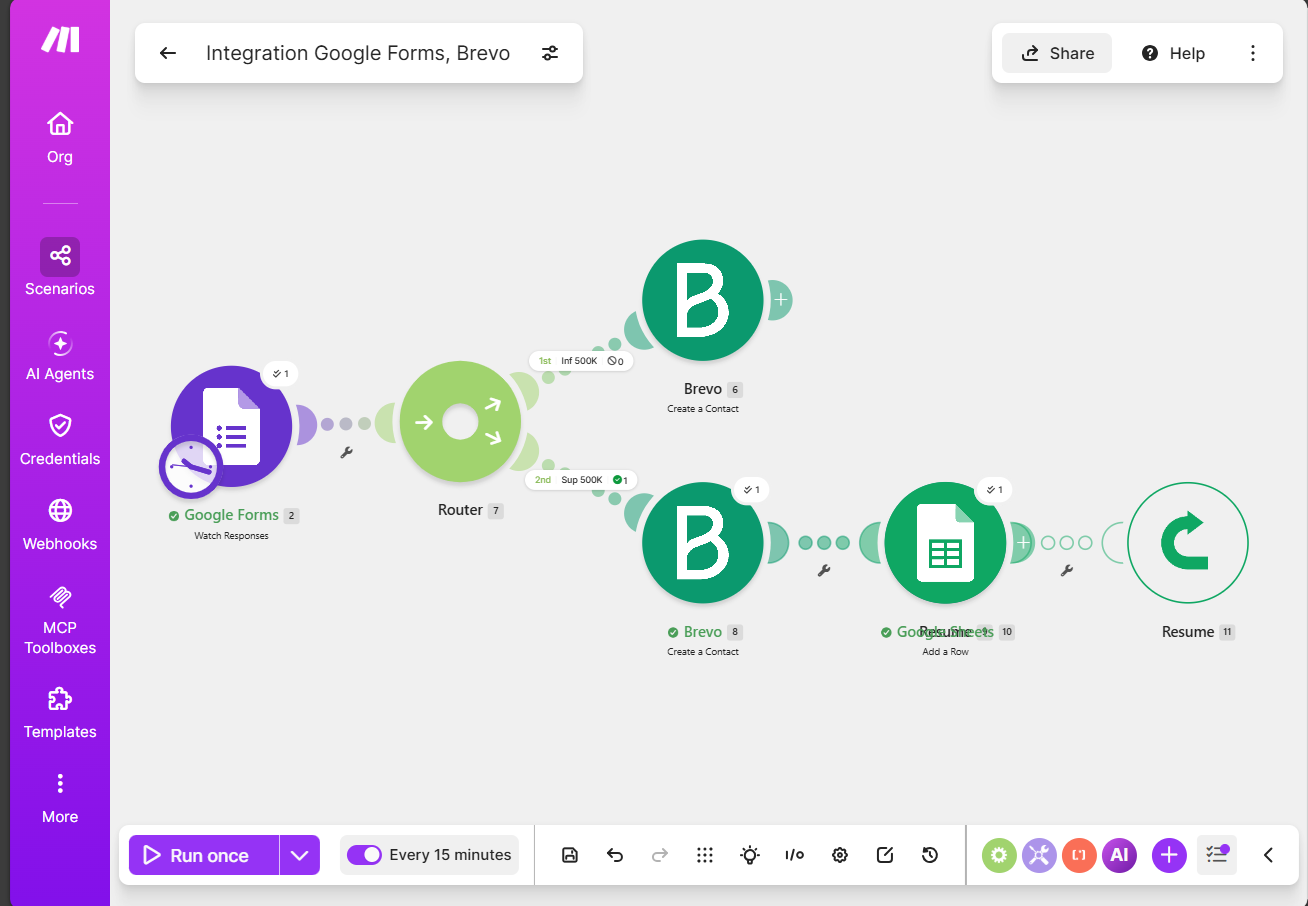The image size is (1308, 906).
Task: Redo the last undone change
Action: [660, 855]
